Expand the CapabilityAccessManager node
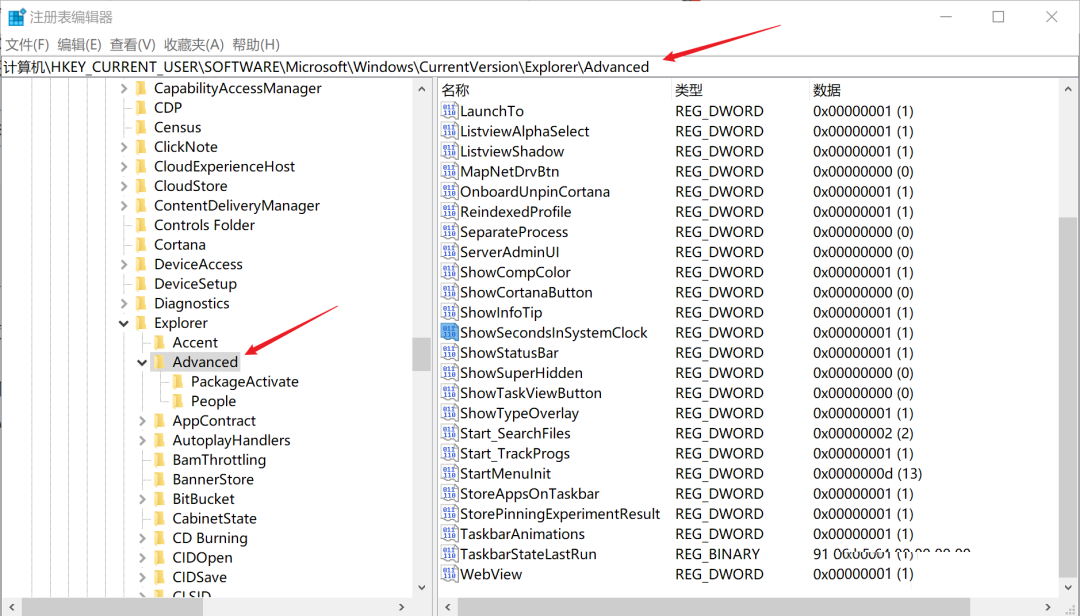 pyautogui.click(x=123, y=88)
